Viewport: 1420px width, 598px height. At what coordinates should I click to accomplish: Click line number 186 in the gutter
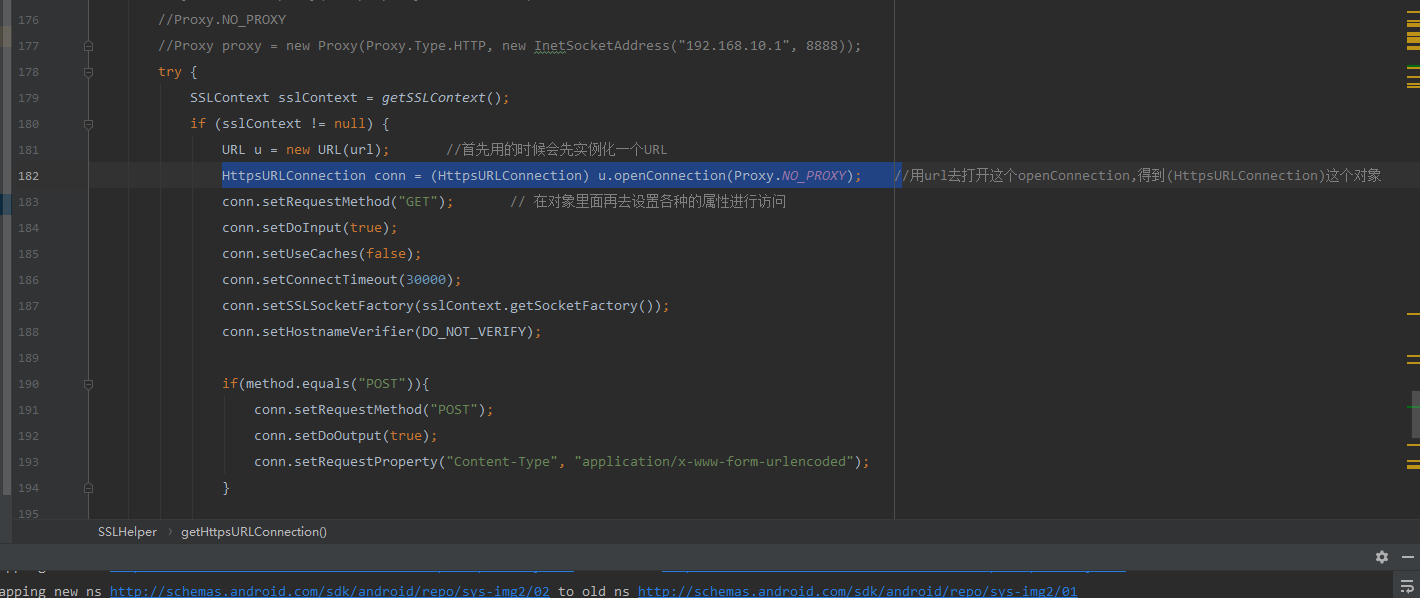[x=28, y=280]
